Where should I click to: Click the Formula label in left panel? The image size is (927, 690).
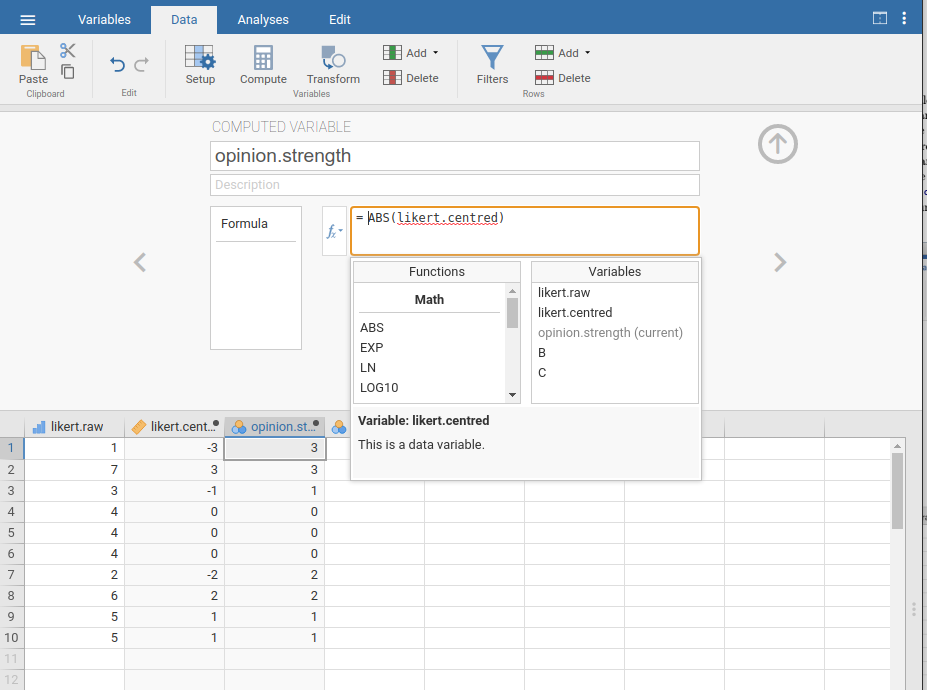click(x=244, y=223)
